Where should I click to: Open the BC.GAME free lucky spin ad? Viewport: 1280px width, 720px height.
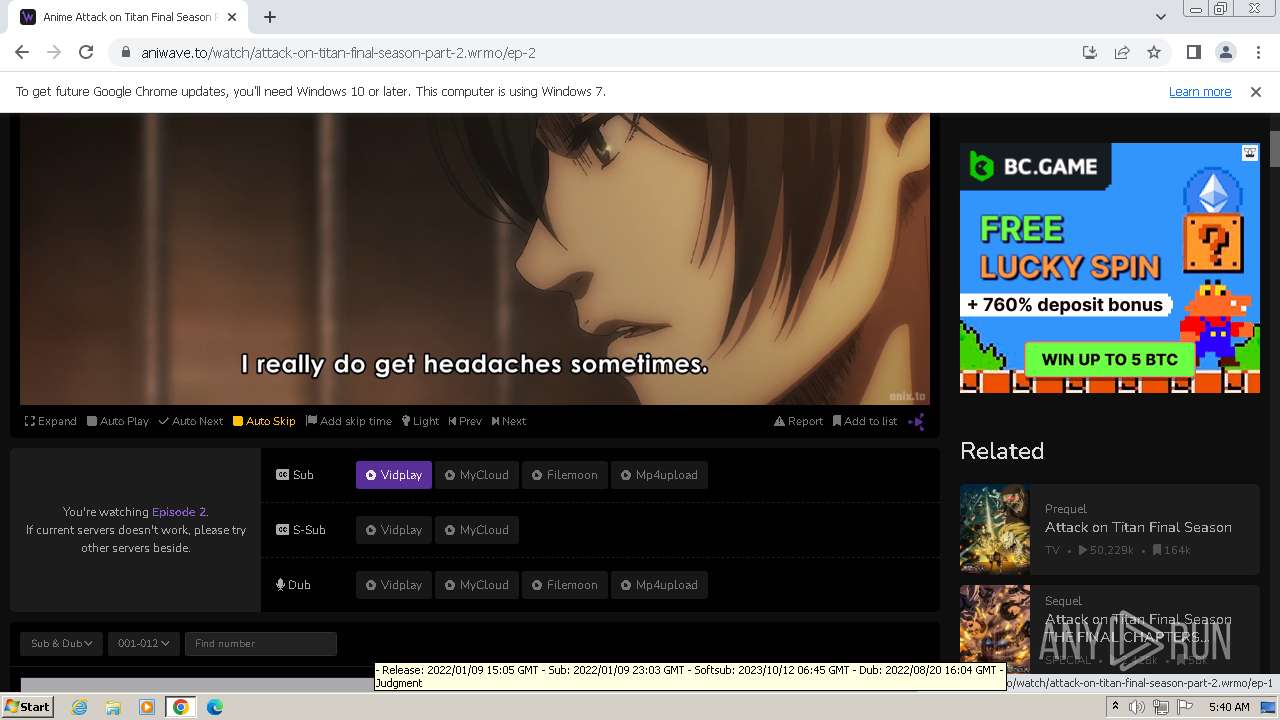1110,268
